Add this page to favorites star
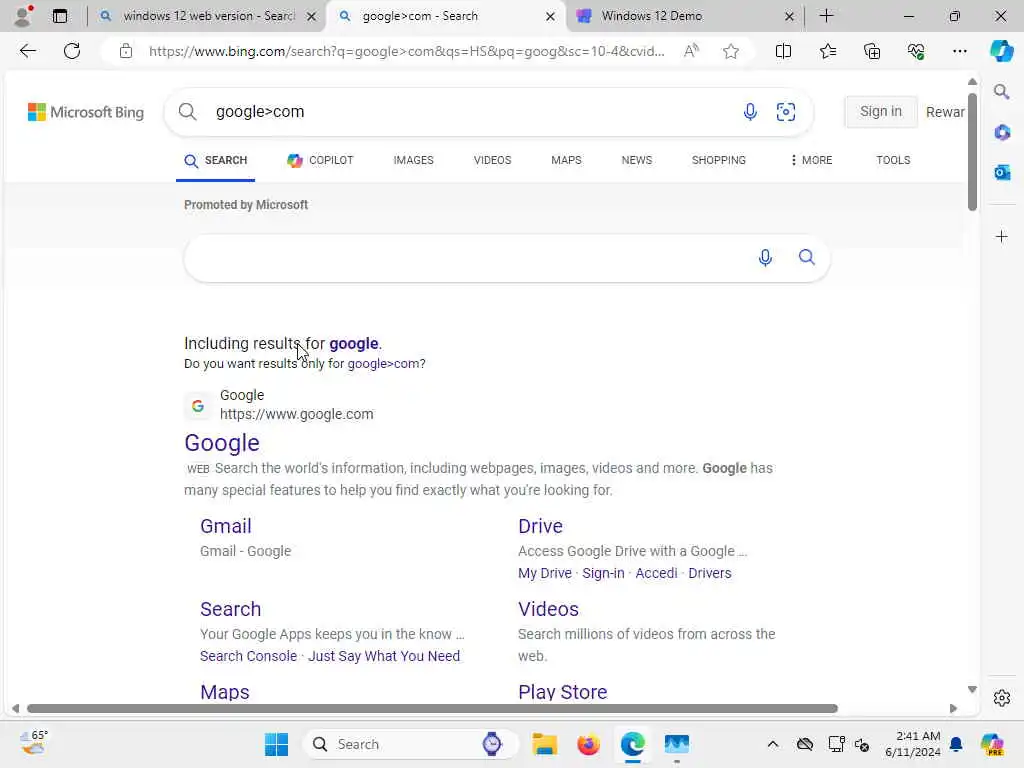This screenshot has height=768, width=1024. [x=731, y=51]
